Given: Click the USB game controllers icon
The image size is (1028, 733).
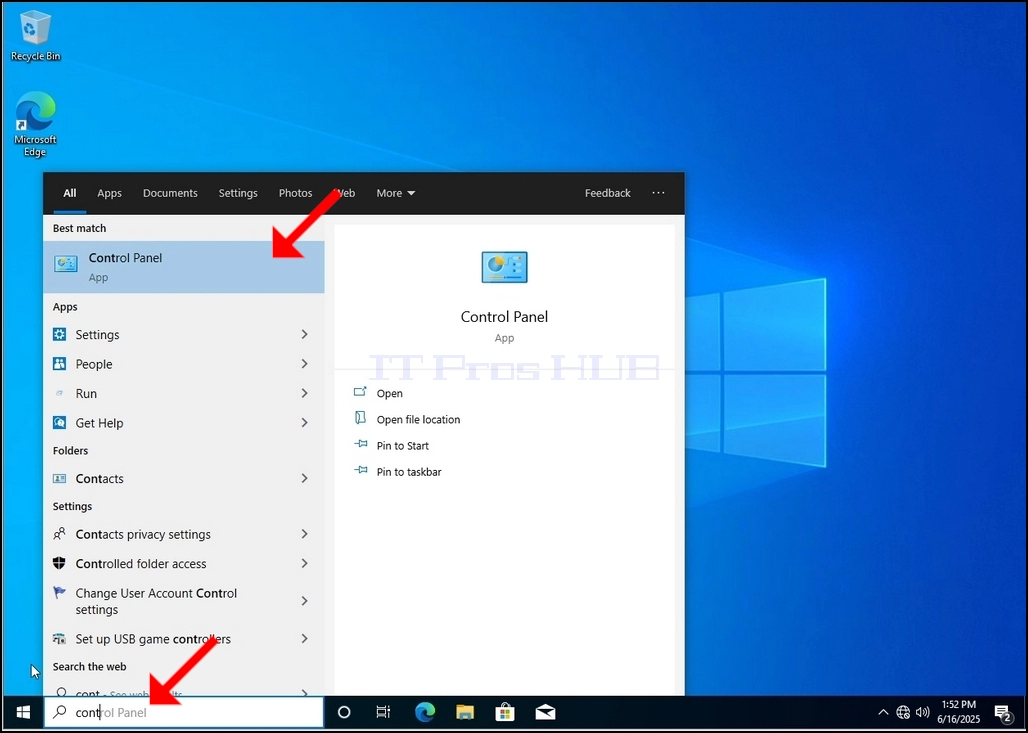Looking at the screenshot, I should click(x=60, y=639).
